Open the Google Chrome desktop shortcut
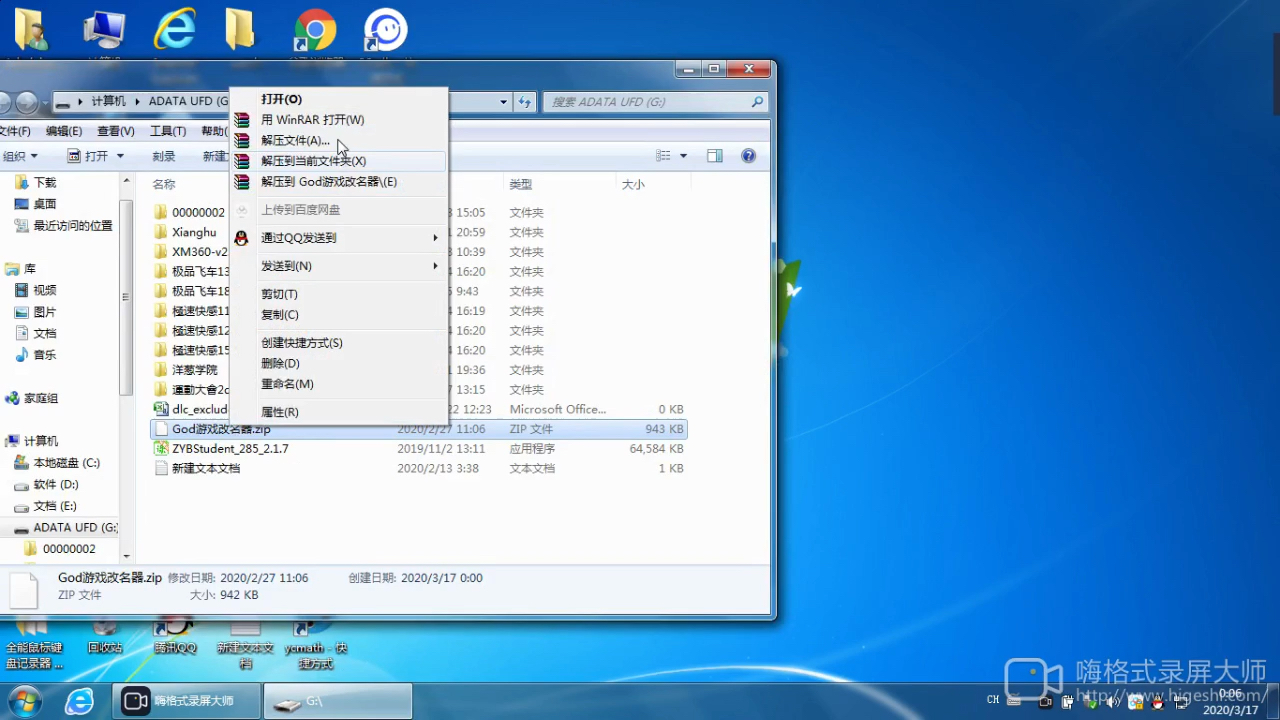This screenshot has height=720, width=1280. 314,31
